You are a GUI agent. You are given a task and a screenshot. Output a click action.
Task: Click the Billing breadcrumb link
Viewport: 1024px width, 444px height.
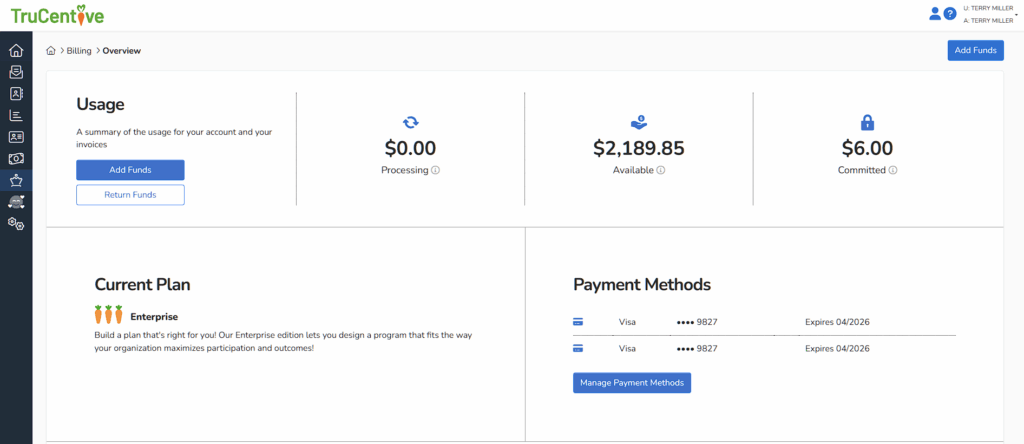pyautogui.click(x=79, y=51)
